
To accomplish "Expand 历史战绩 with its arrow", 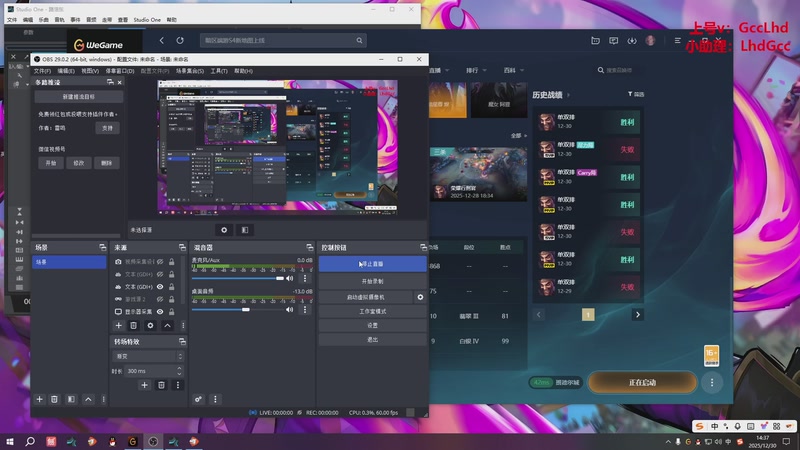I will [x=568, y=95].
